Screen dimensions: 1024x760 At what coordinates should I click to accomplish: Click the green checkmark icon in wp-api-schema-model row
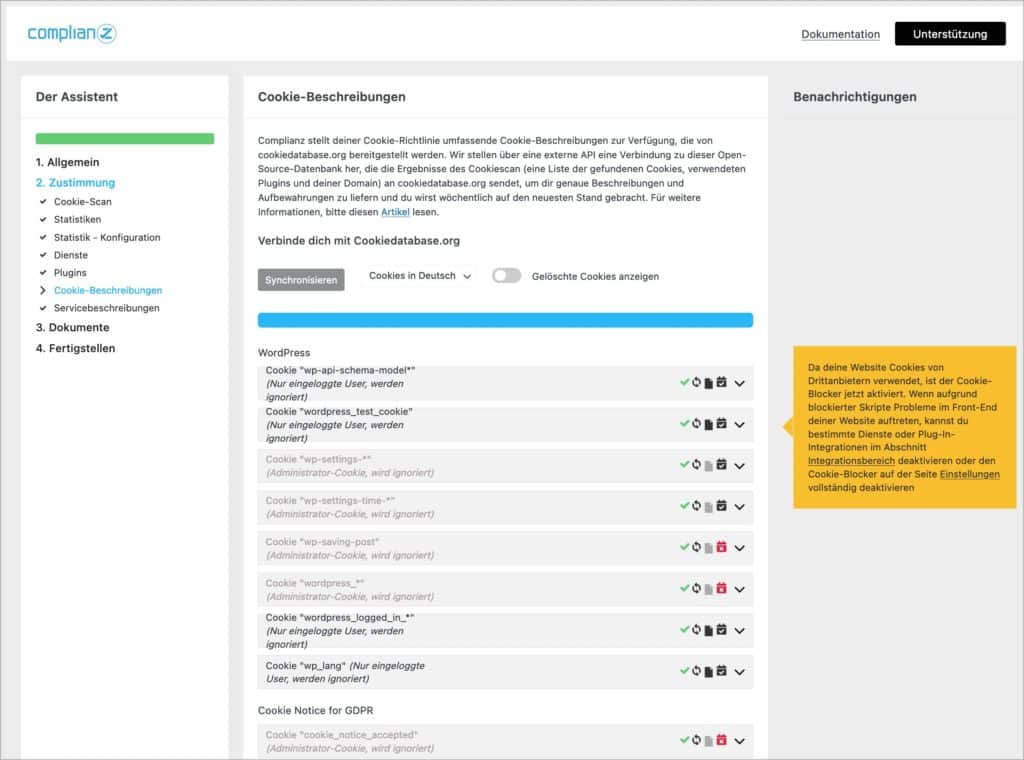[684, 382]
